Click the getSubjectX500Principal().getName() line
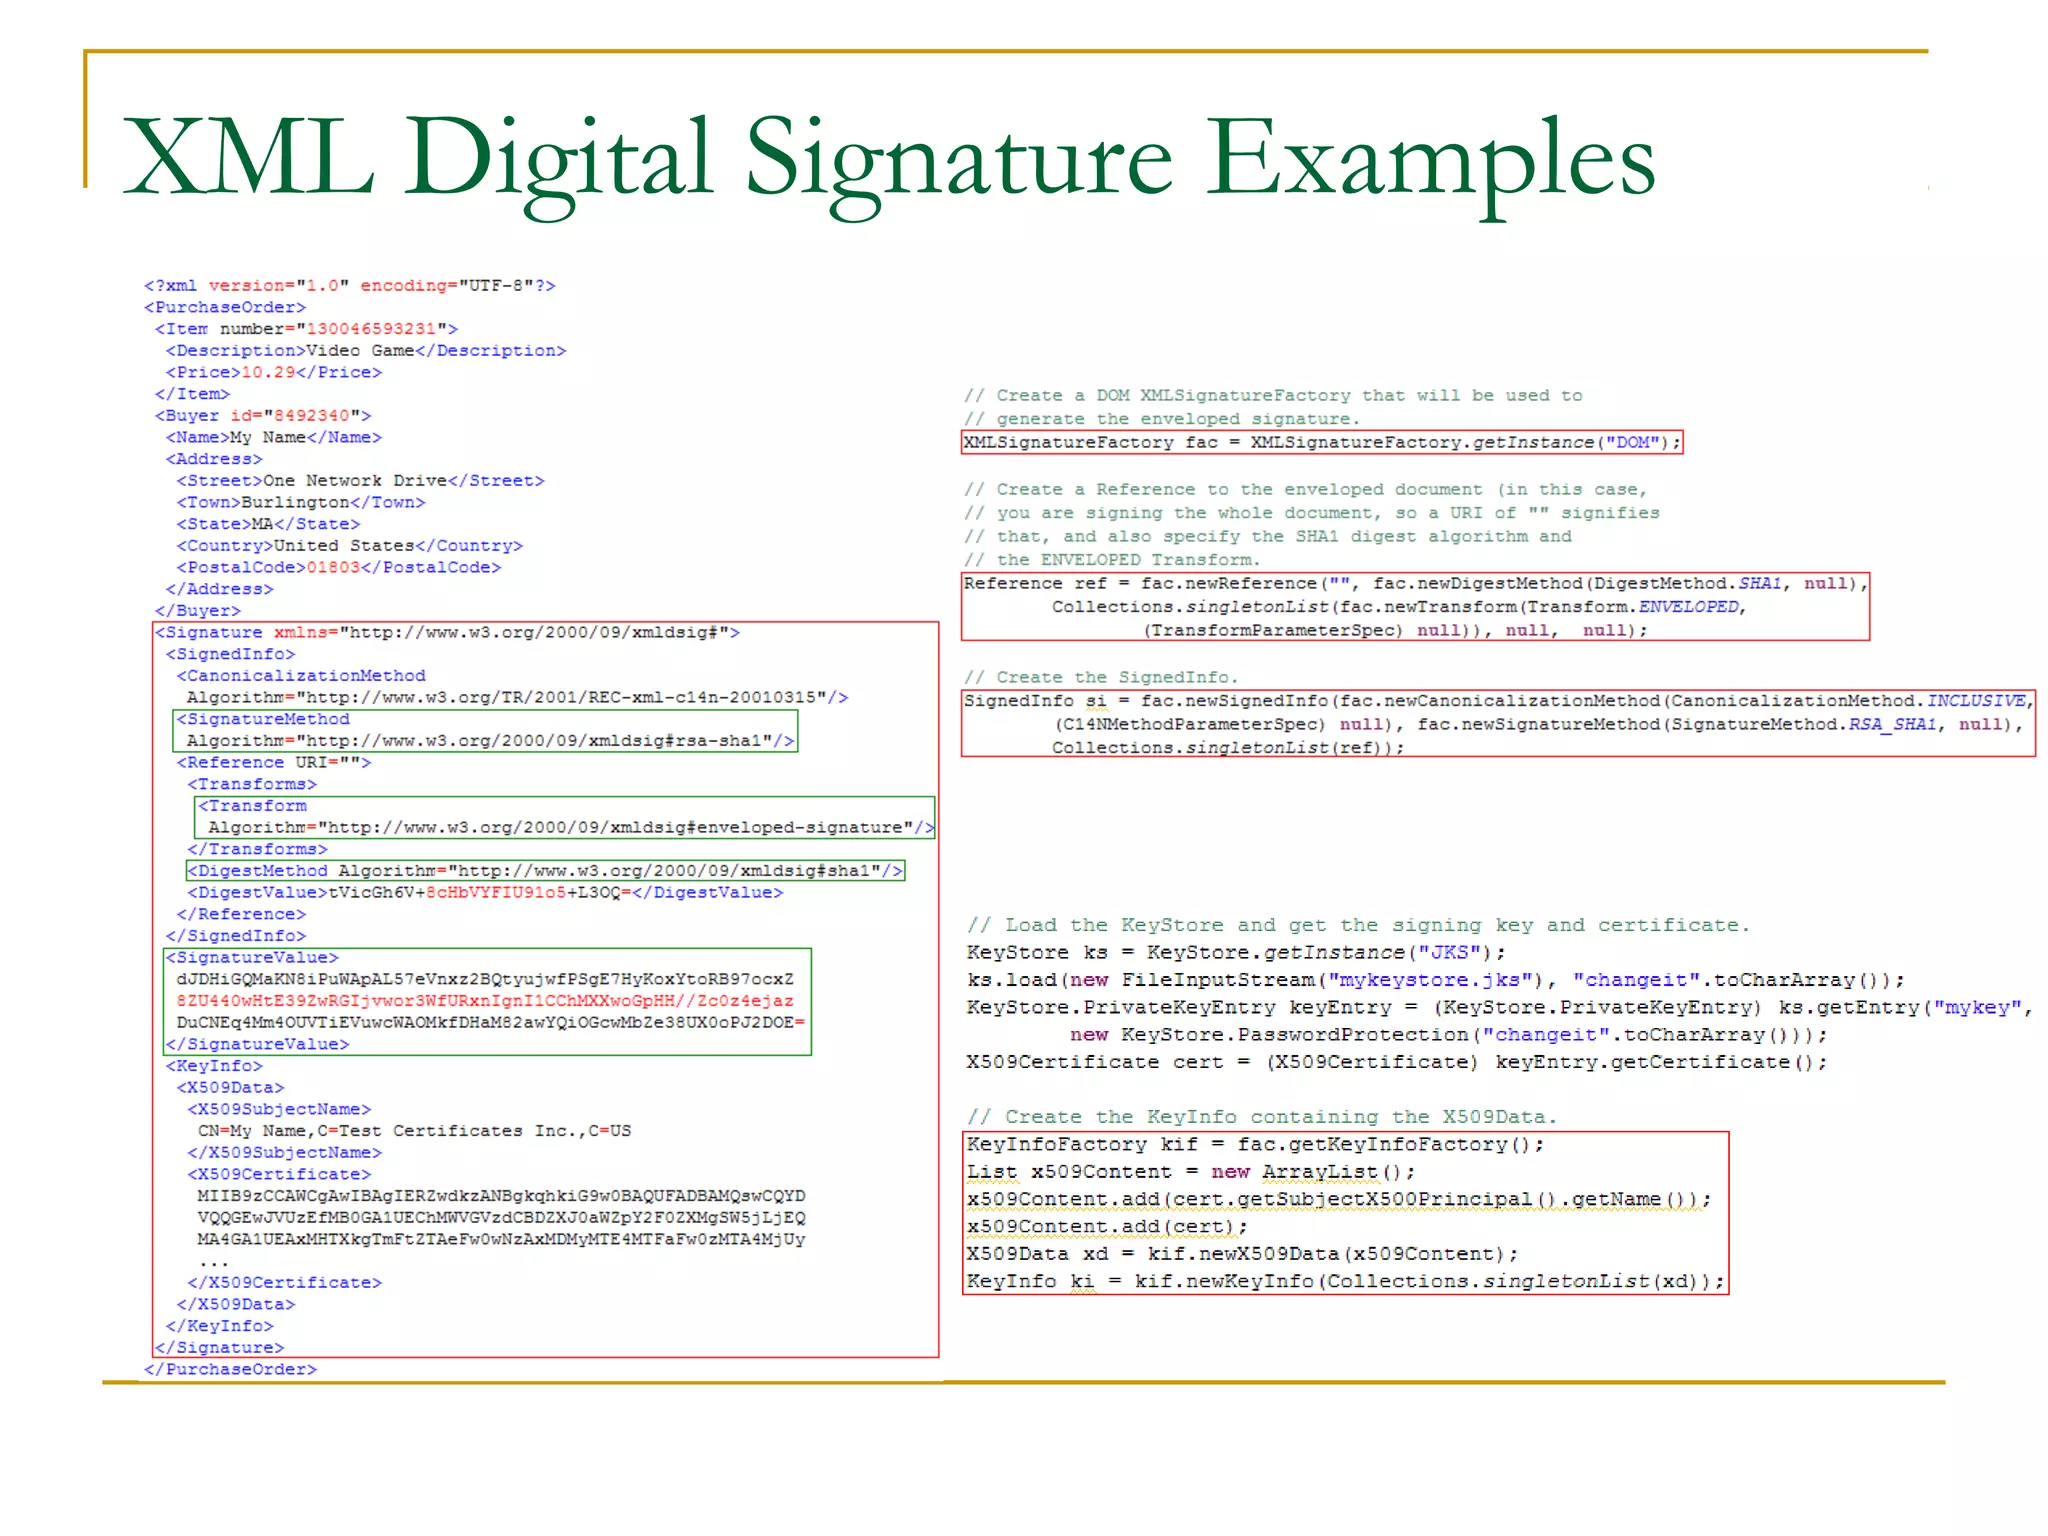This screenshot has height=1536, width=2048. click(1339, 1199)
